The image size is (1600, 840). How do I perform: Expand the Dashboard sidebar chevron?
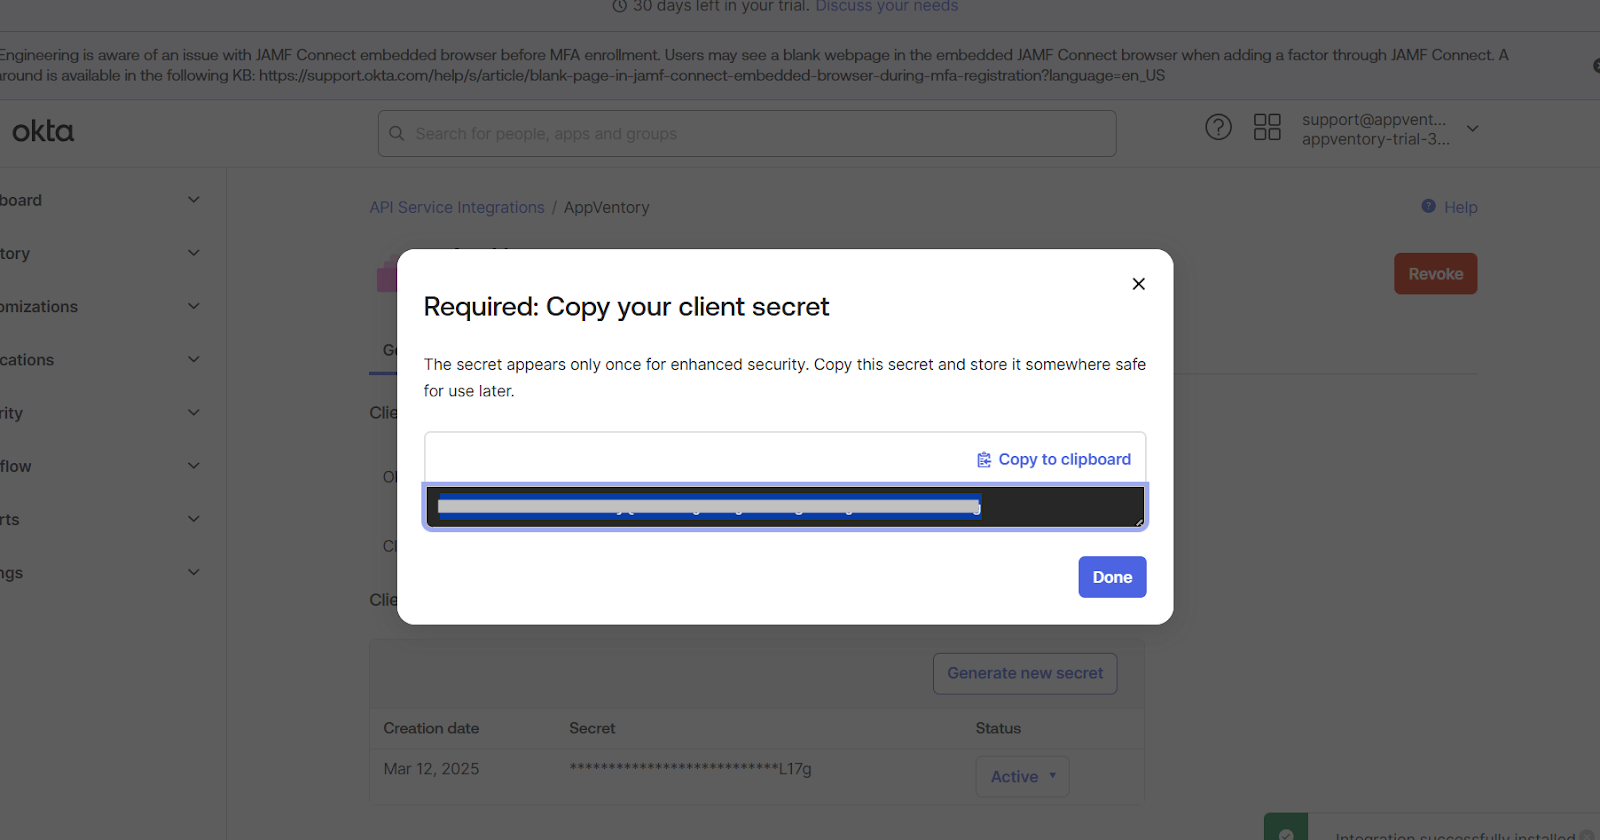tap(194, 200)
